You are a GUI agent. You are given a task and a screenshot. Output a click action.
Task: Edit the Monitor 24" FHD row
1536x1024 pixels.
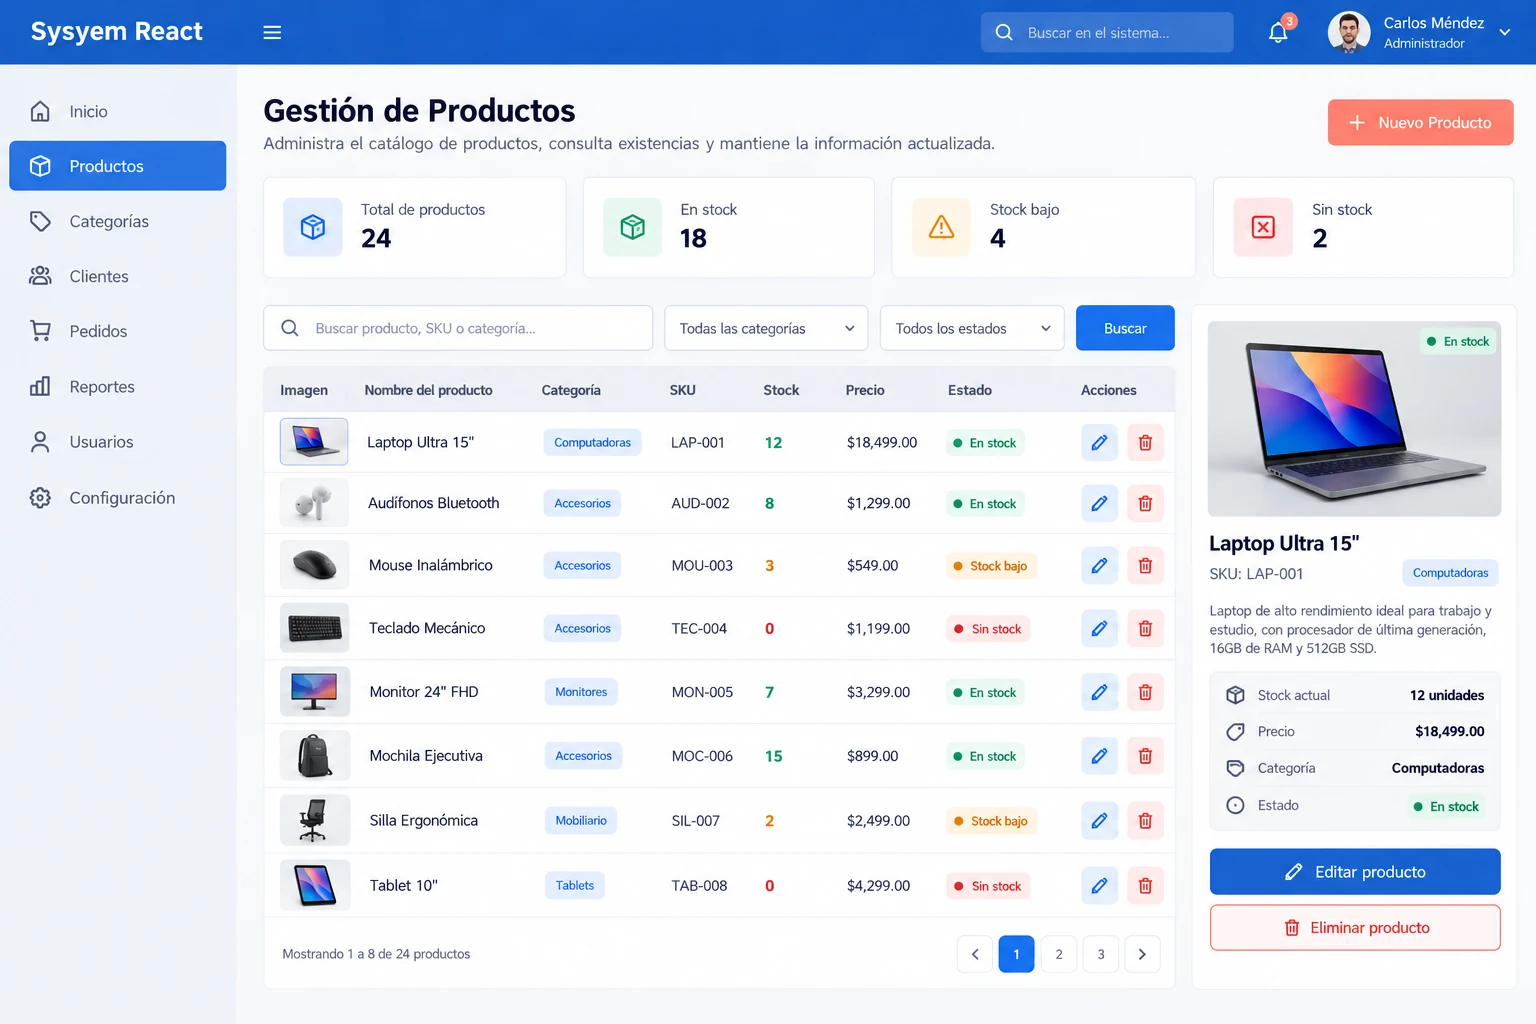(1099, 692)
